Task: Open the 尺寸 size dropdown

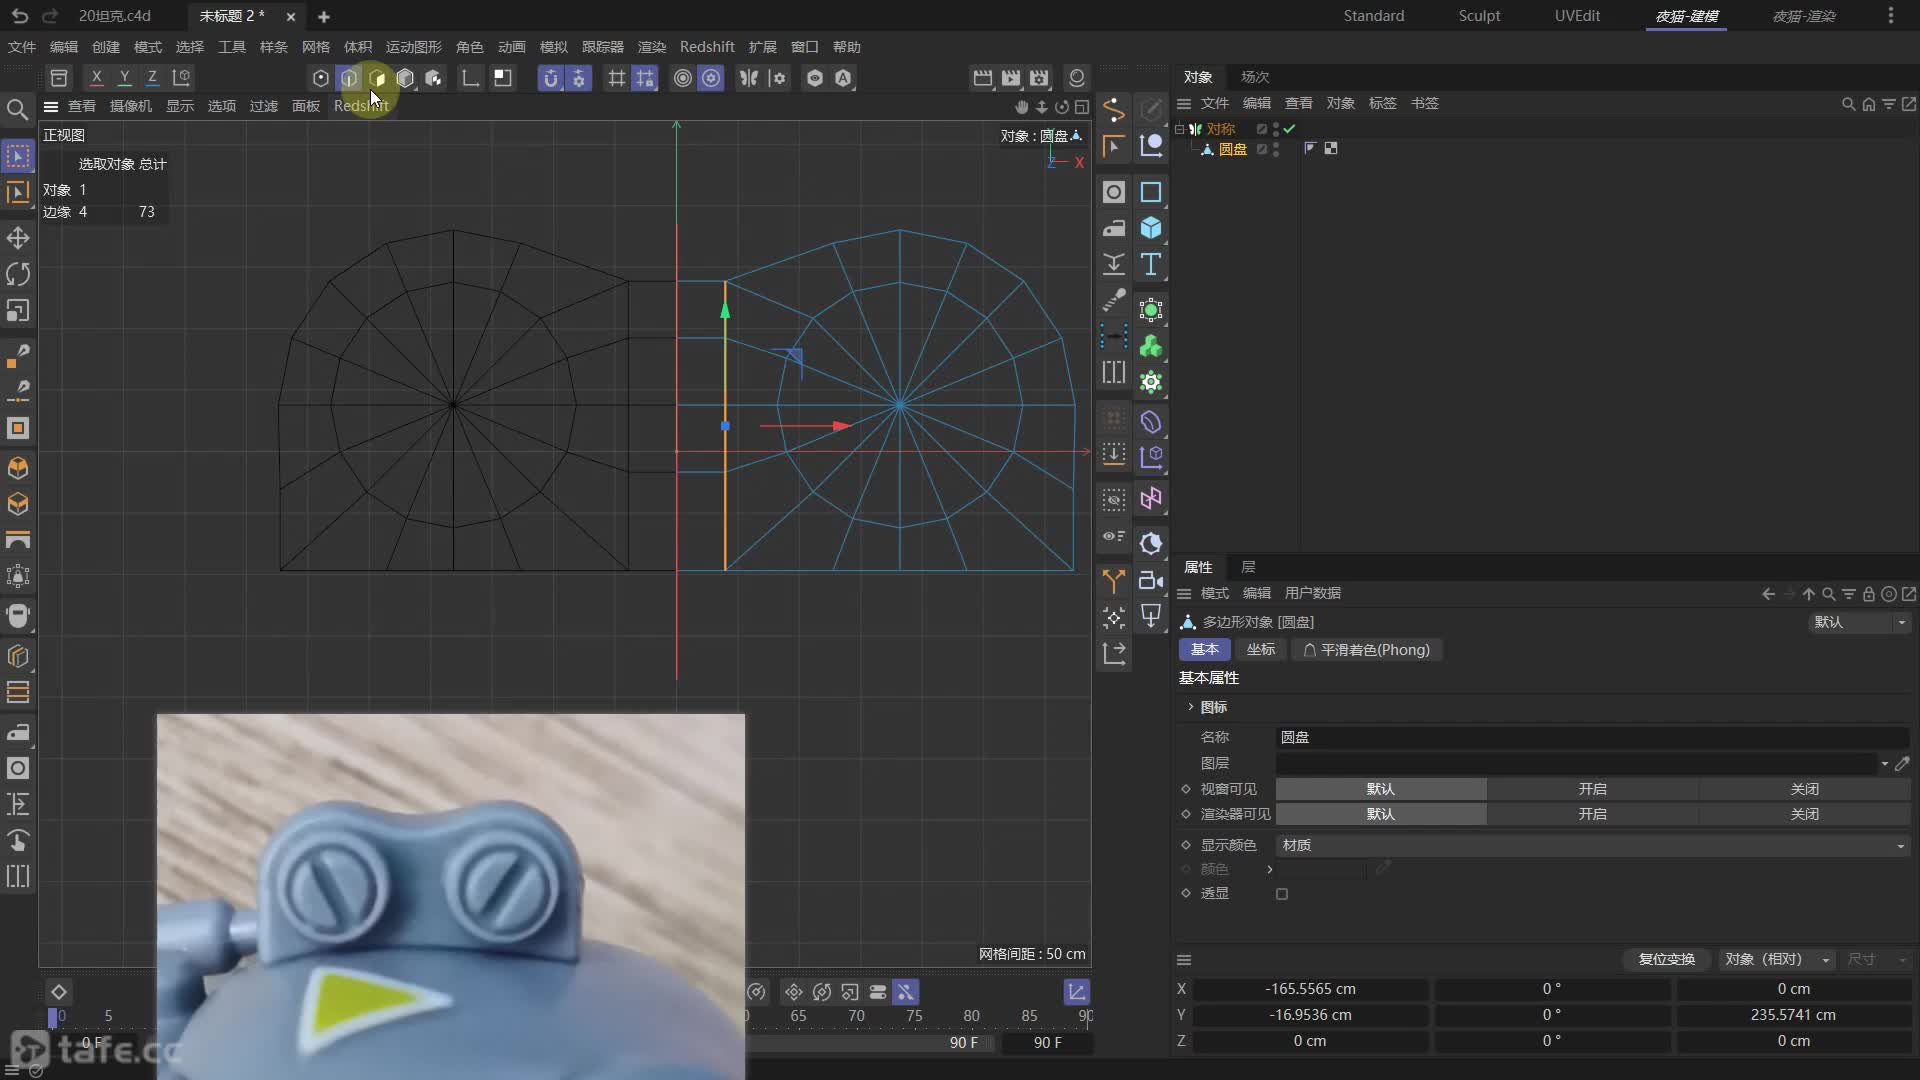Action: pyautogui.click(x=1877, y=959)
